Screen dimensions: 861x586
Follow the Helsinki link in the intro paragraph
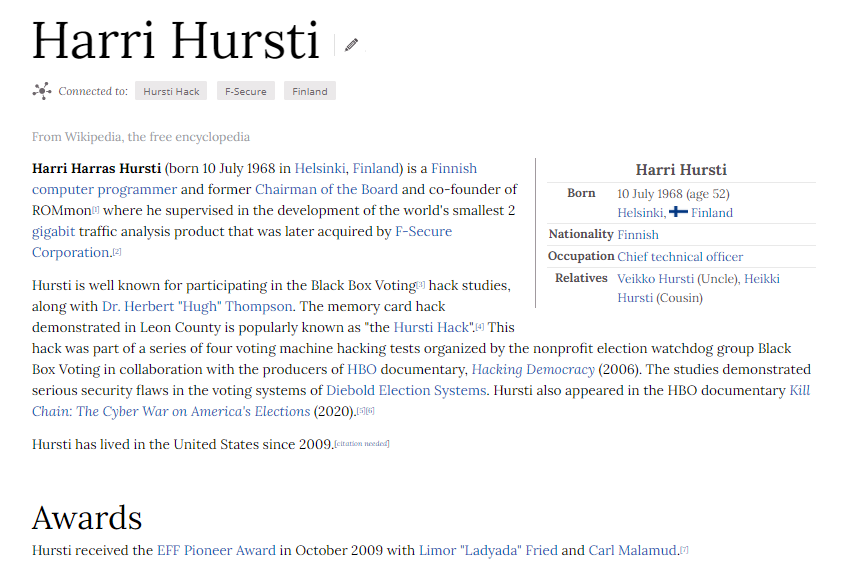point(320,168)
